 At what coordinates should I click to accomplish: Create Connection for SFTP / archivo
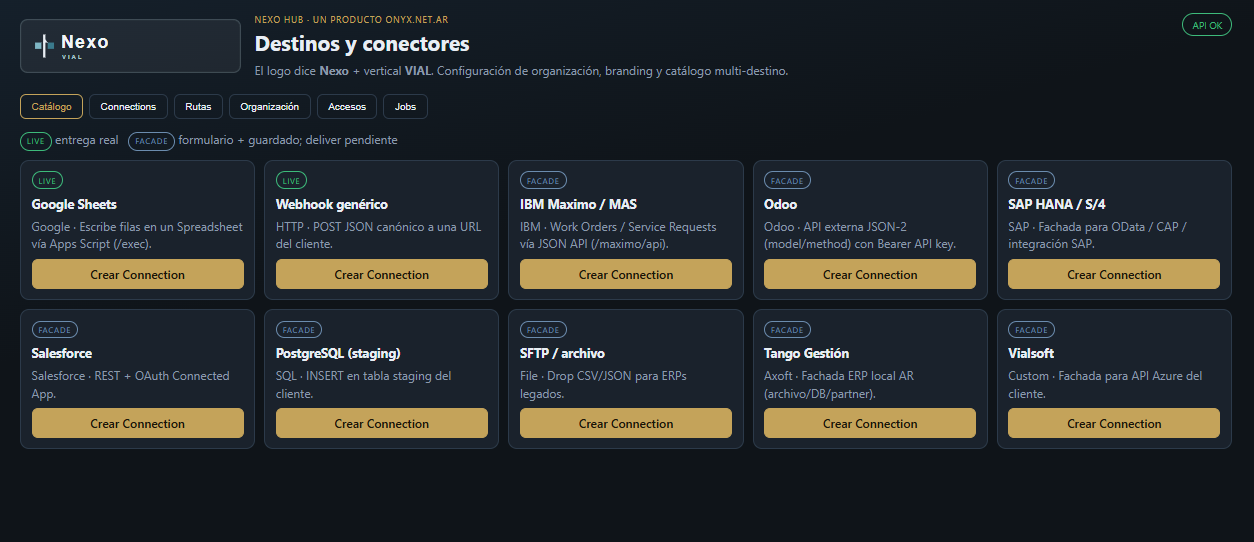pos(626,423)
